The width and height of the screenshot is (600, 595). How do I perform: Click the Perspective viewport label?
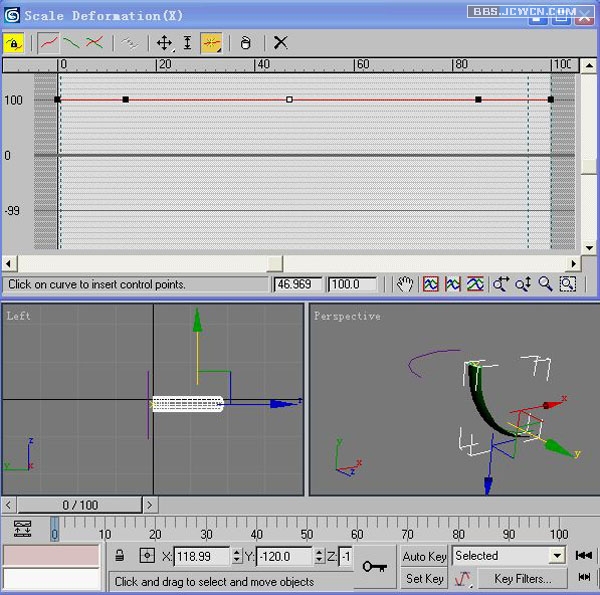click(347, 316)
